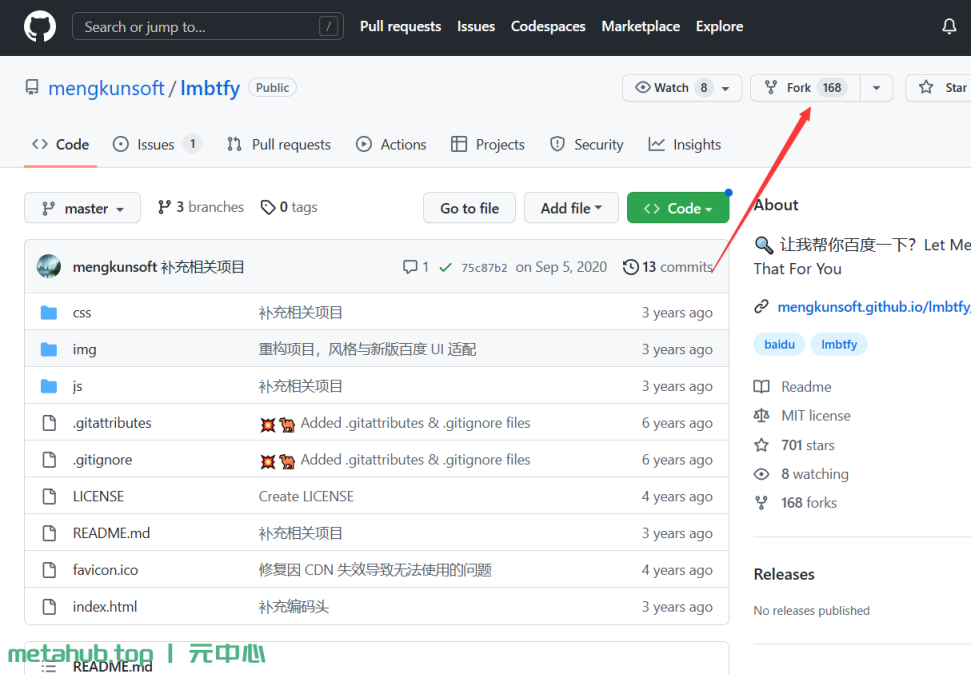Click the GitHub logo icon
The width and height of the screenshot is (971, 674).
pyautogui.click(x=40, y=27)
